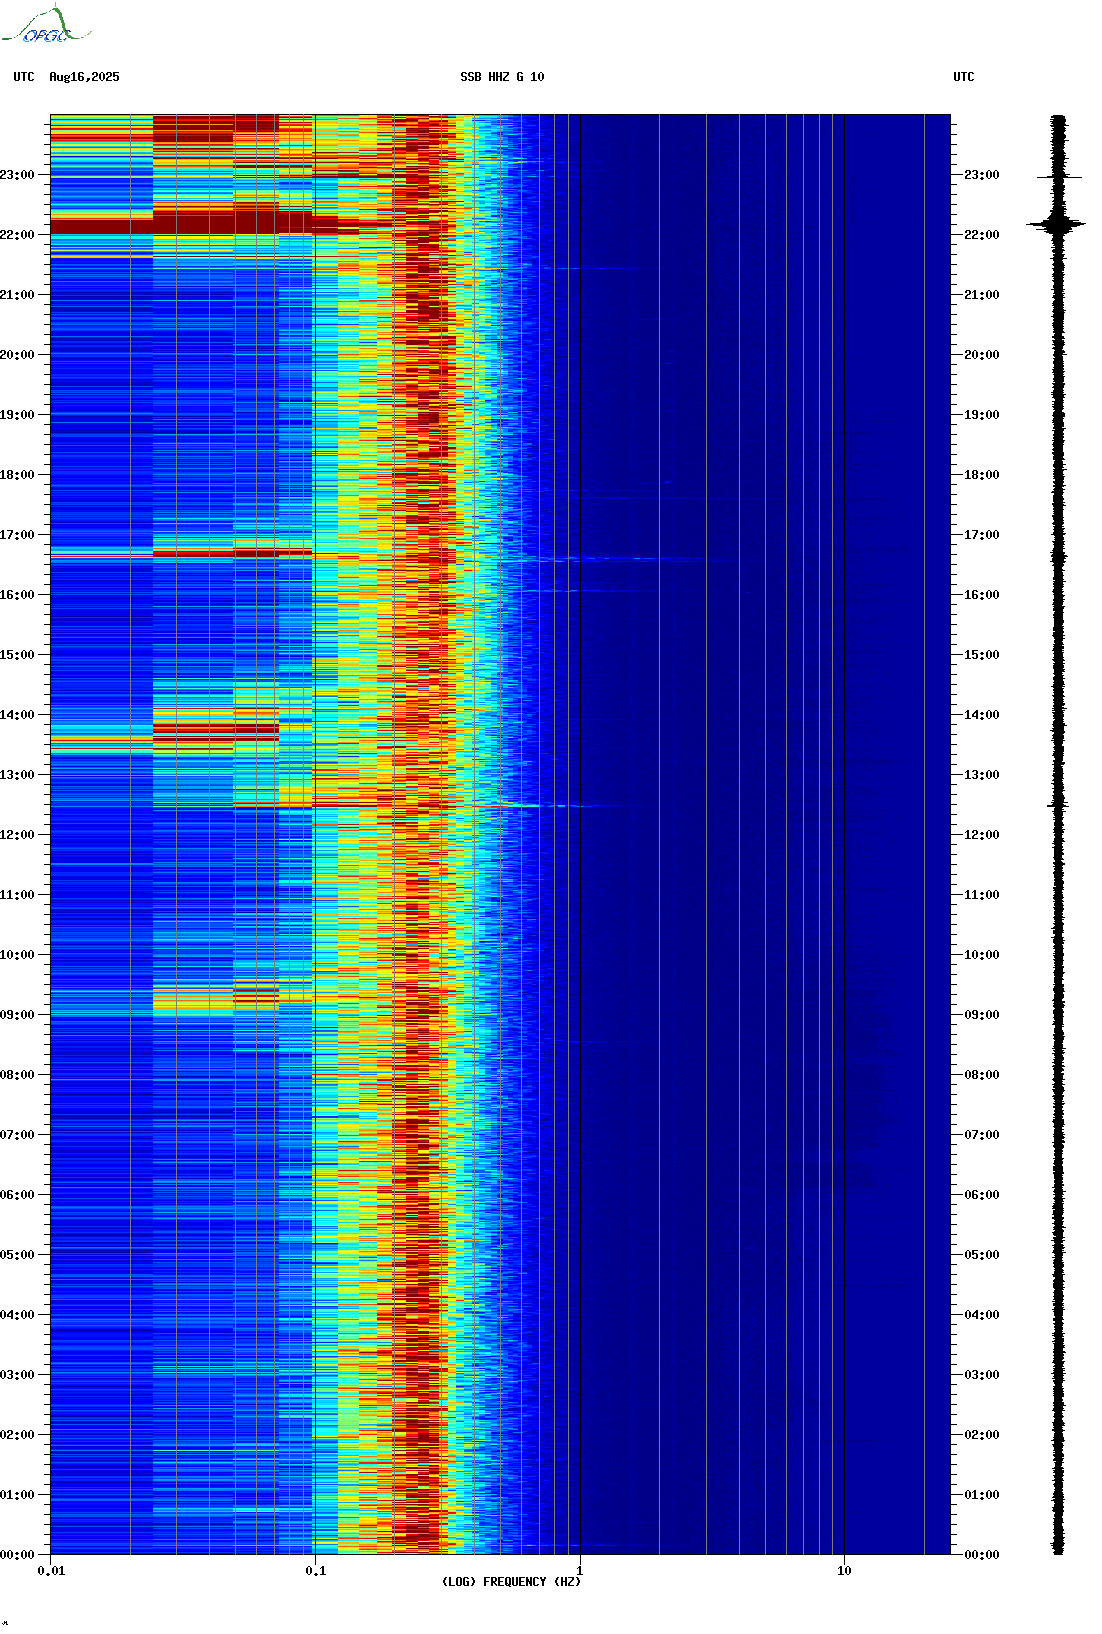Click the 19:00 label on the left time axis
The width and height of the screenshot is (1102, 1634).
17,415
